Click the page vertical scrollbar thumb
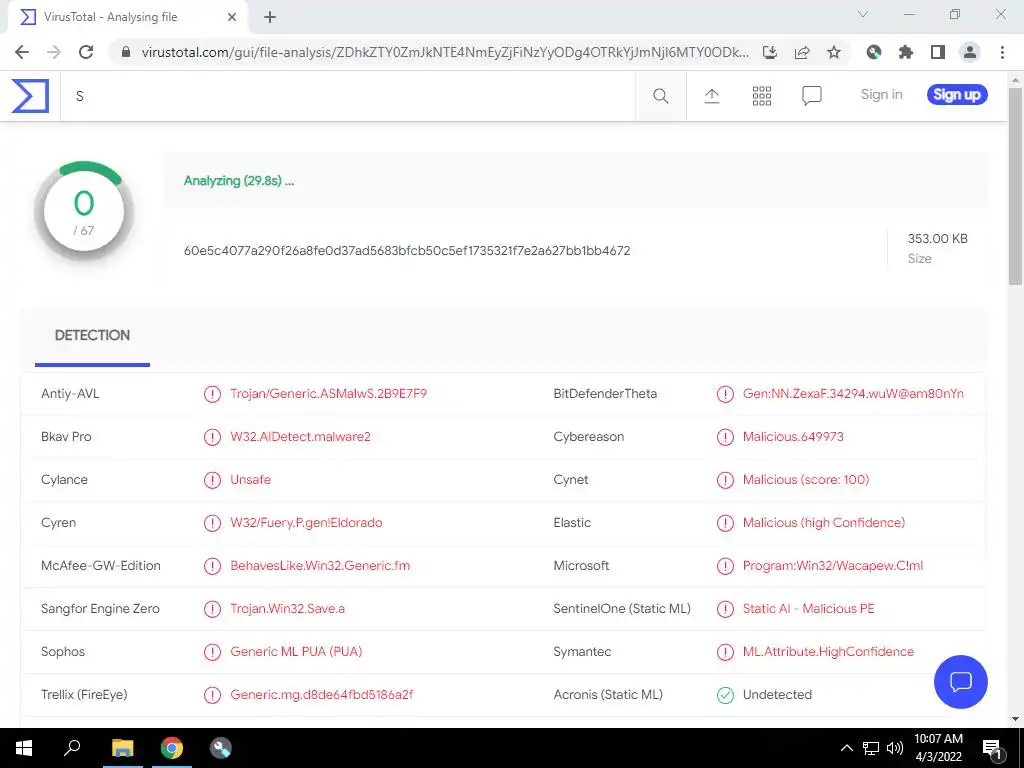Image resolution: width=1024 pixels, height=768 pixels. [1015, 186]
